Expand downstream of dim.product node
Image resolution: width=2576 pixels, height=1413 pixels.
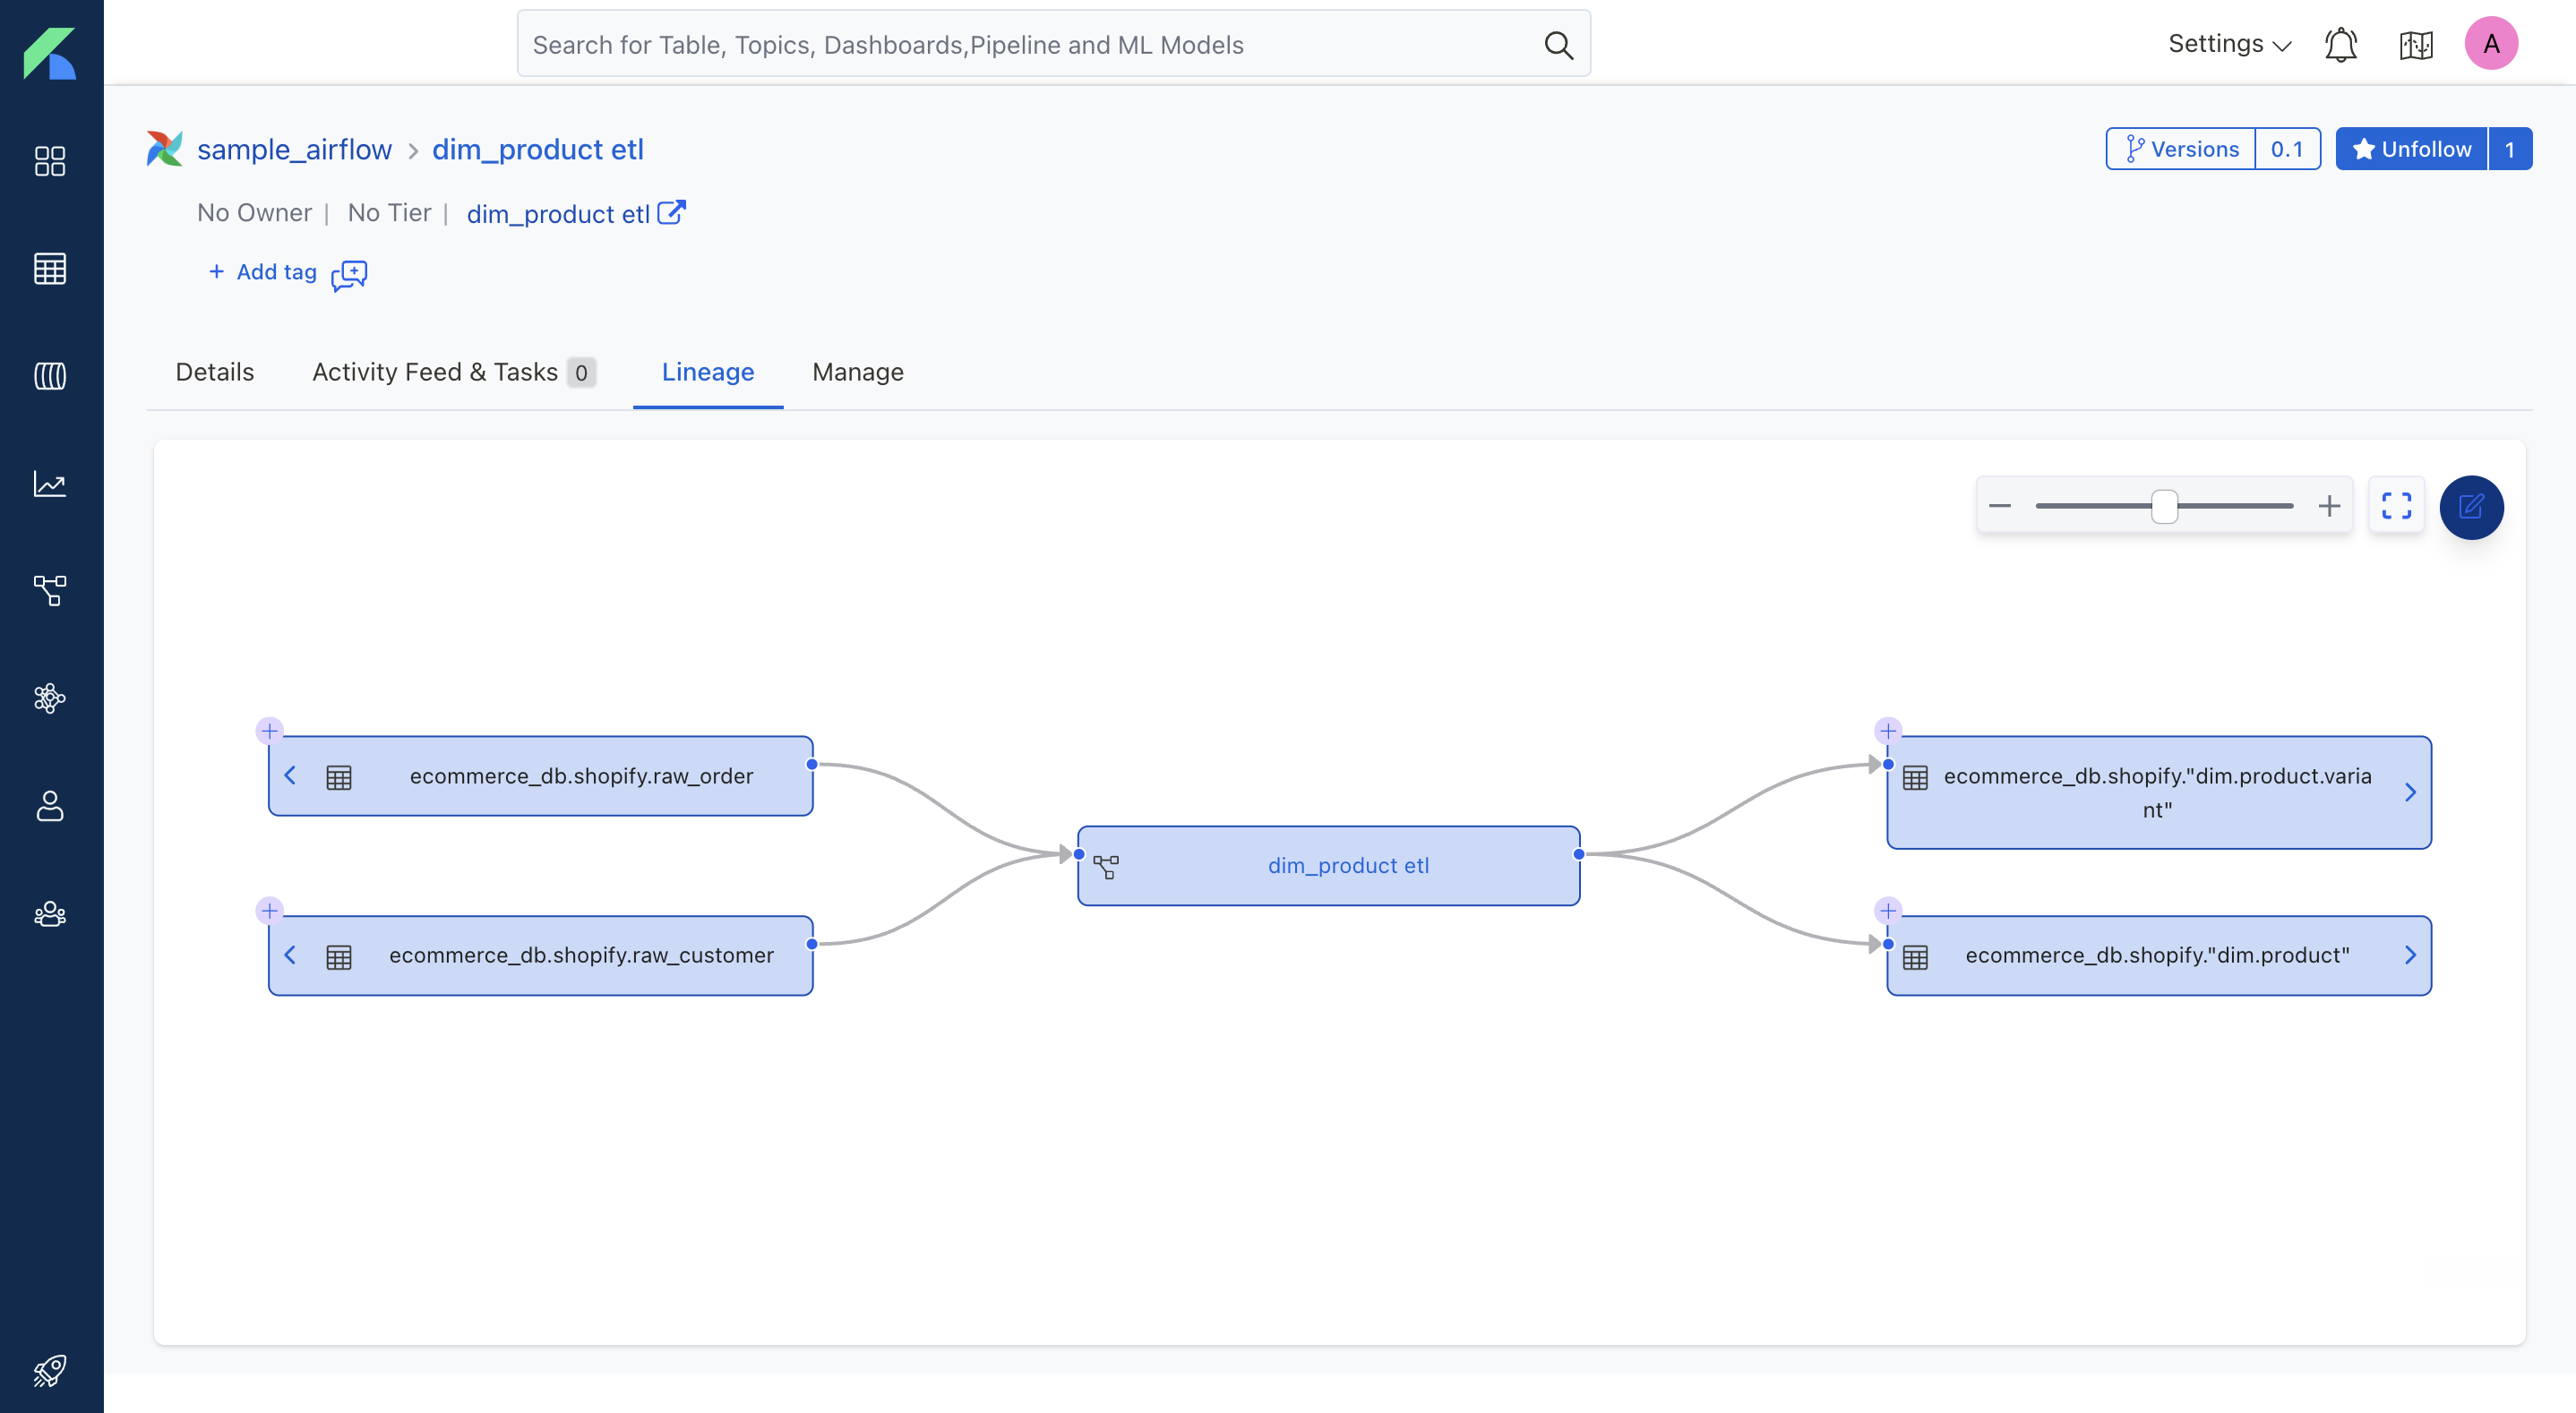pyautogui.click(x=2410, y=955)
